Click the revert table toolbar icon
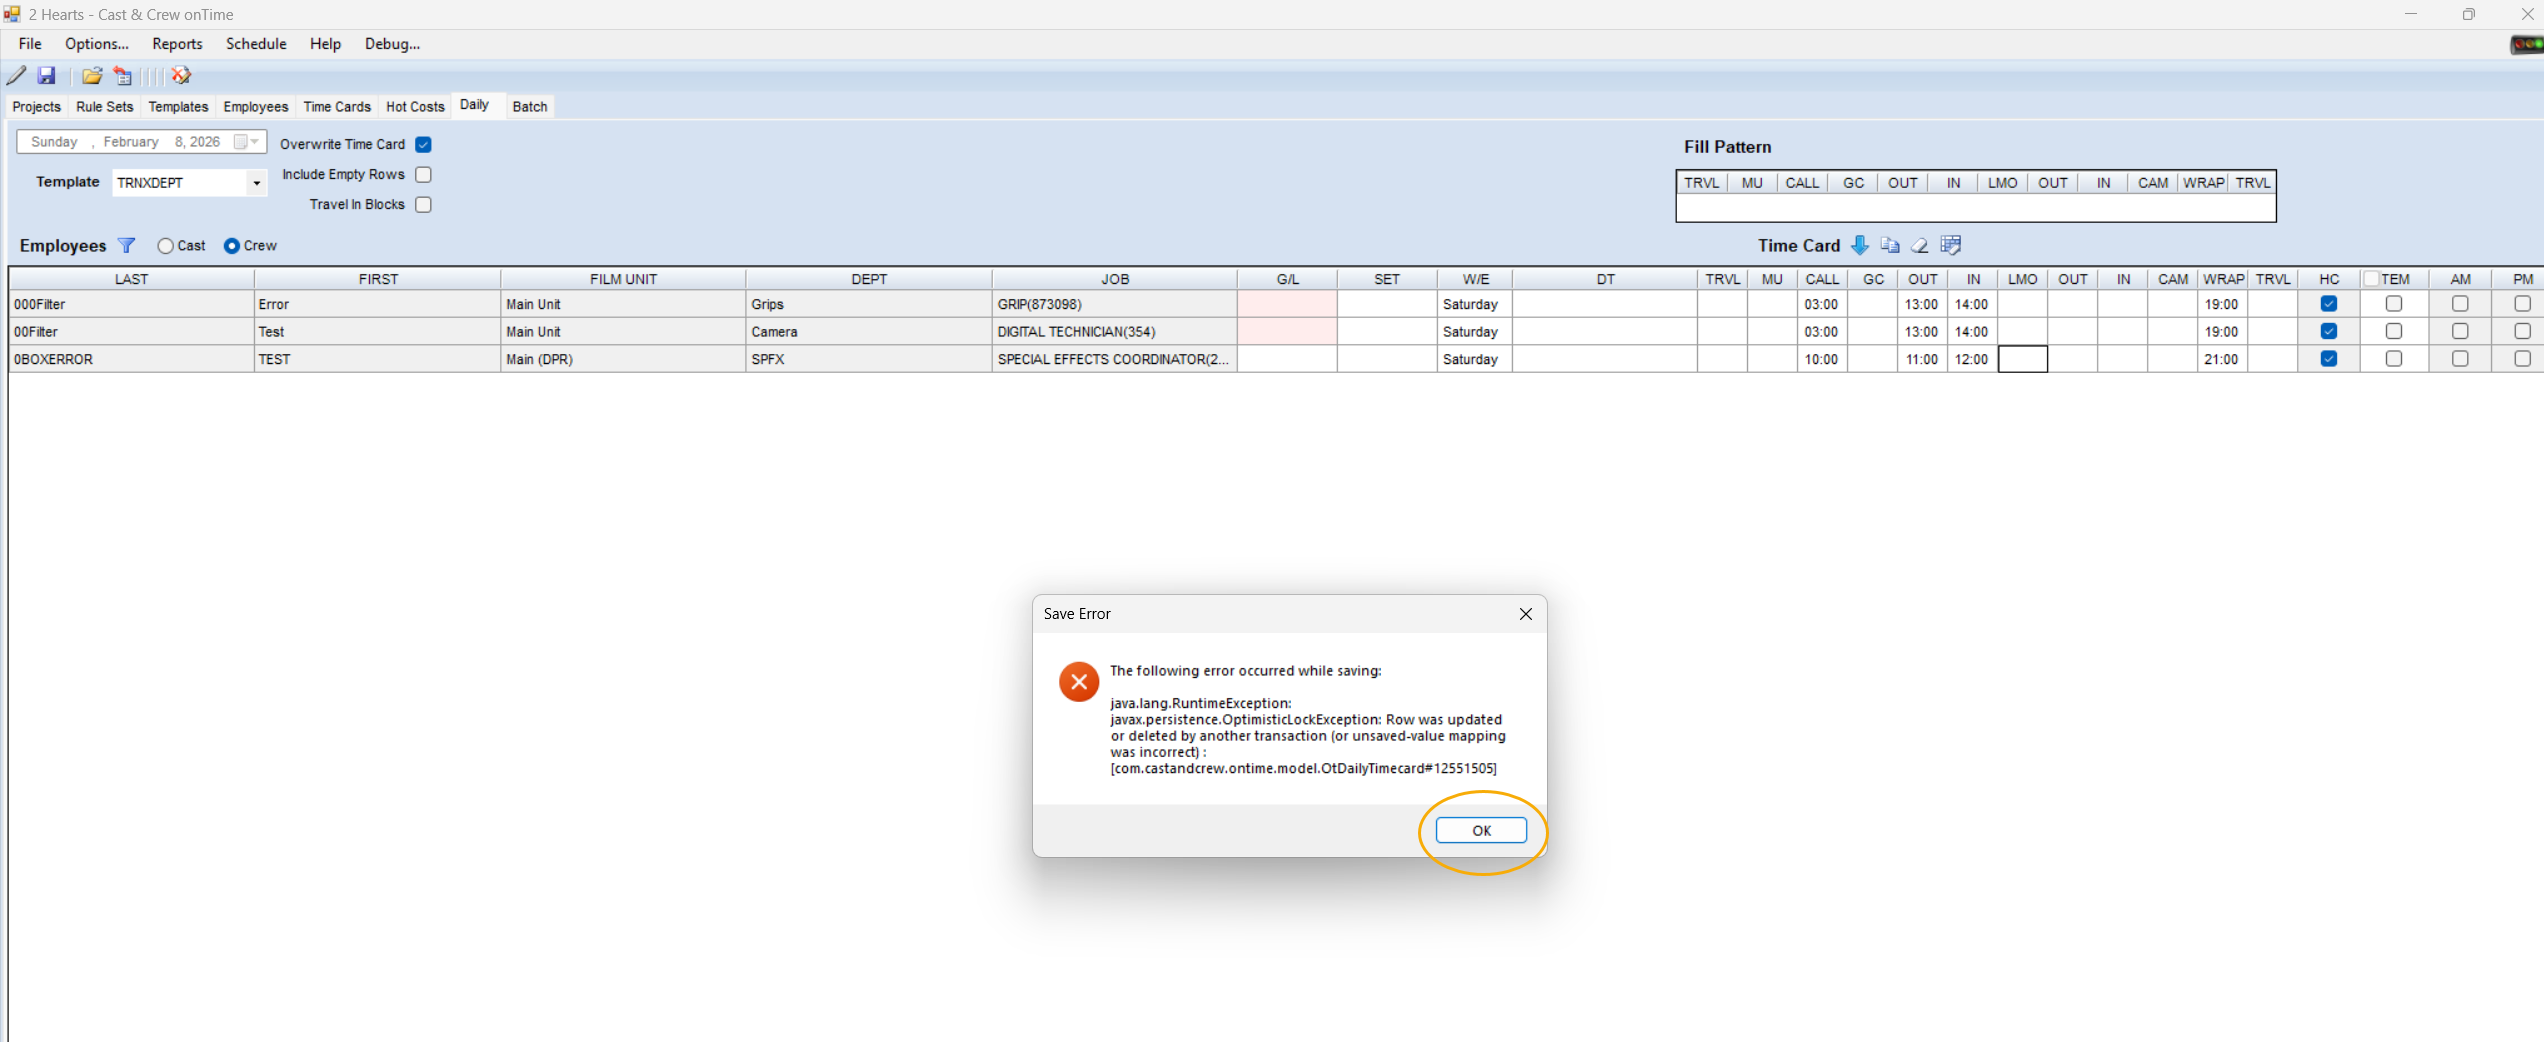 123,75
